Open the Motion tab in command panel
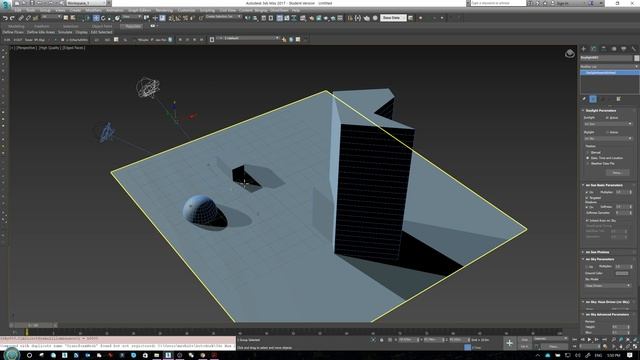Viewport: 640px width, 360px height. tap(613, 49)
